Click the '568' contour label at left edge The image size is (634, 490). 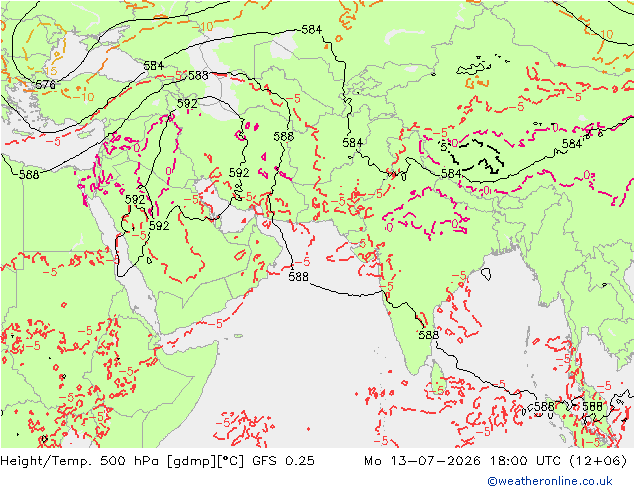[x=29, y=175]
